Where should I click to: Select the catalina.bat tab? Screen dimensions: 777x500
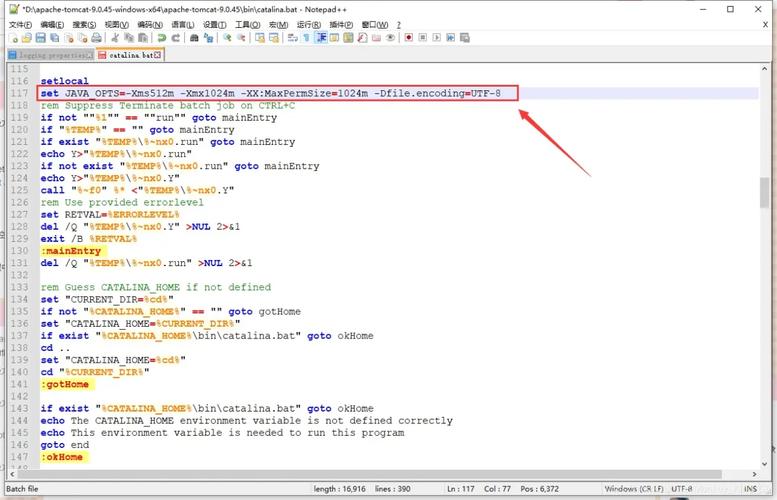(x=130, y=55)
